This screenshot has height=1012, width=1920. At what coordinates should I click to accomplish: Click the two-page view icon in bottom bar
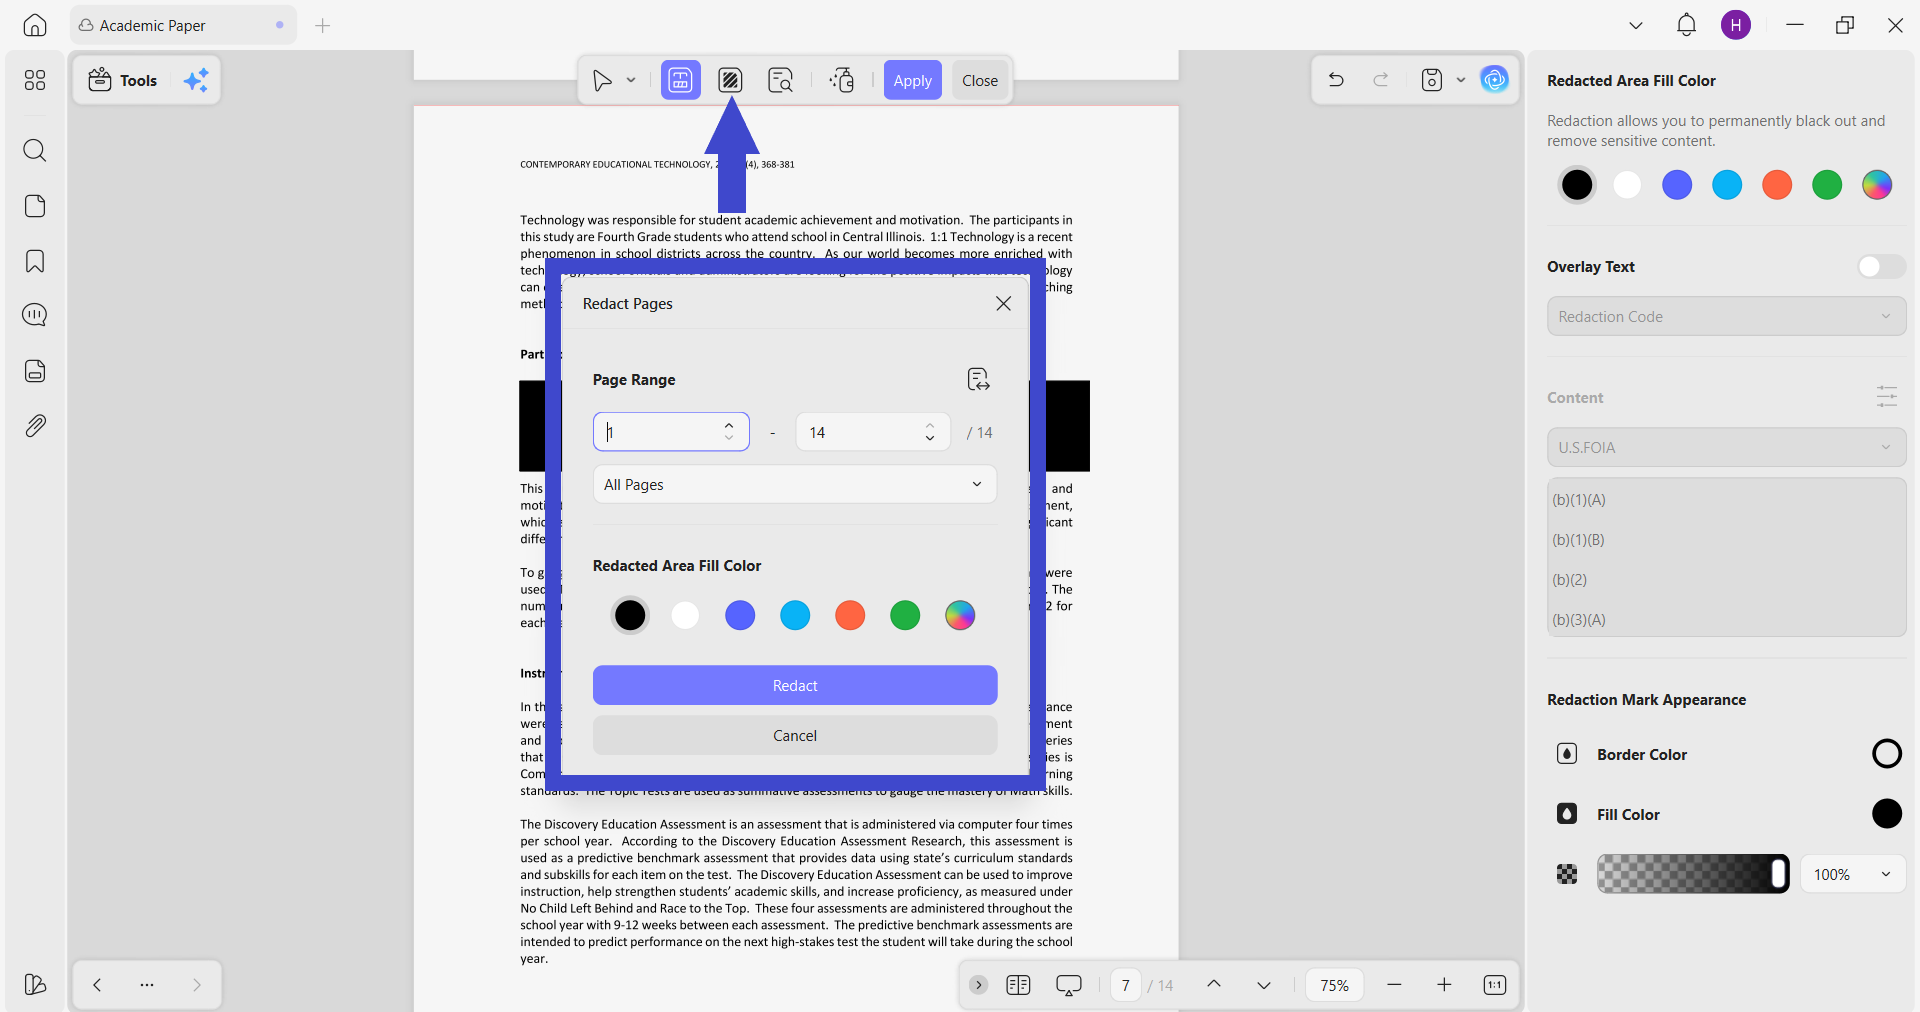point(1018,985)
